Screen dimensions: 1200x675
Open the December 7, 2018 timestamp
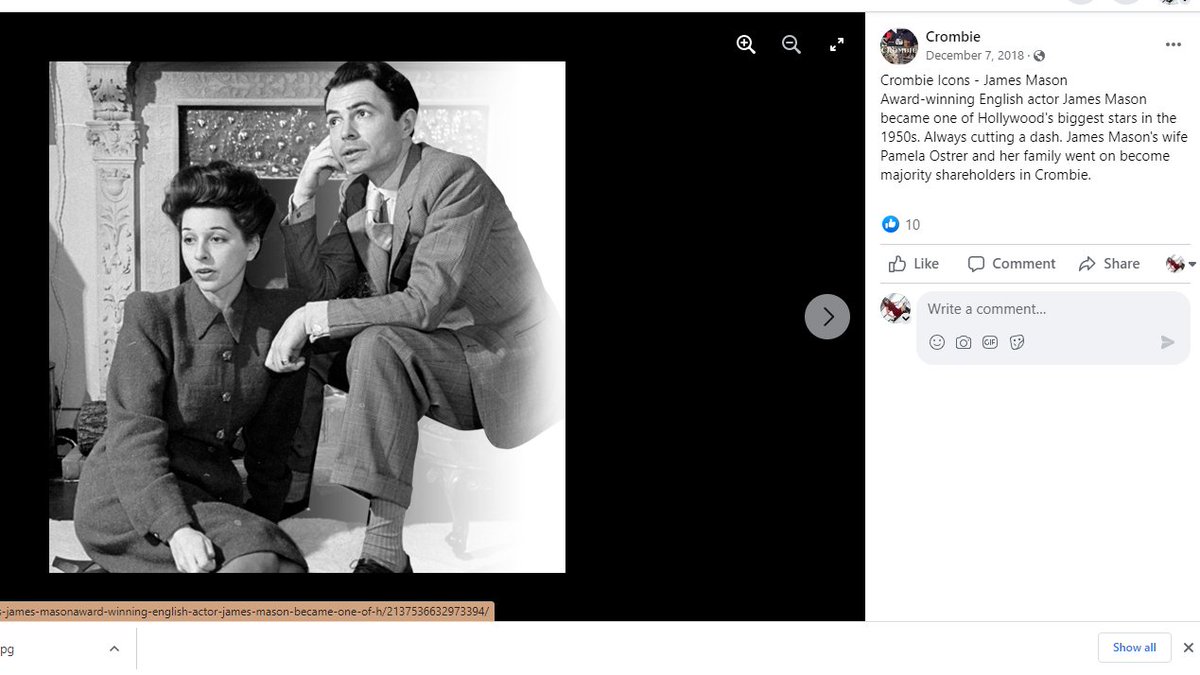(x=975, y=56)
